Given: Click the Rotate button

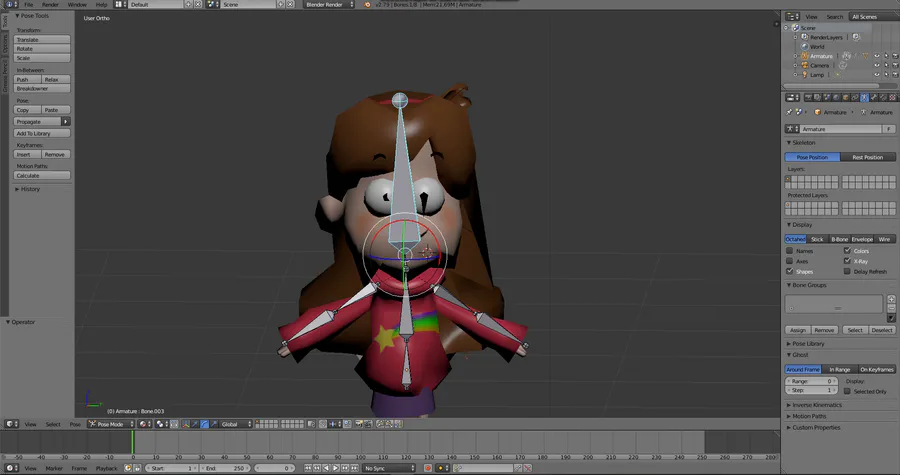Looking at the screenshot, I should (42, 49).
